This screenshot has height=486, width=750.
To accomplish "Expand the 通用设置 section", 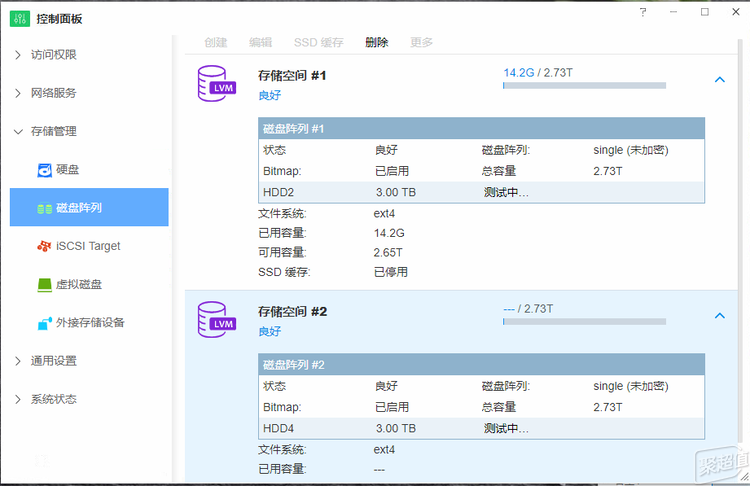I will tap(18, 361).
